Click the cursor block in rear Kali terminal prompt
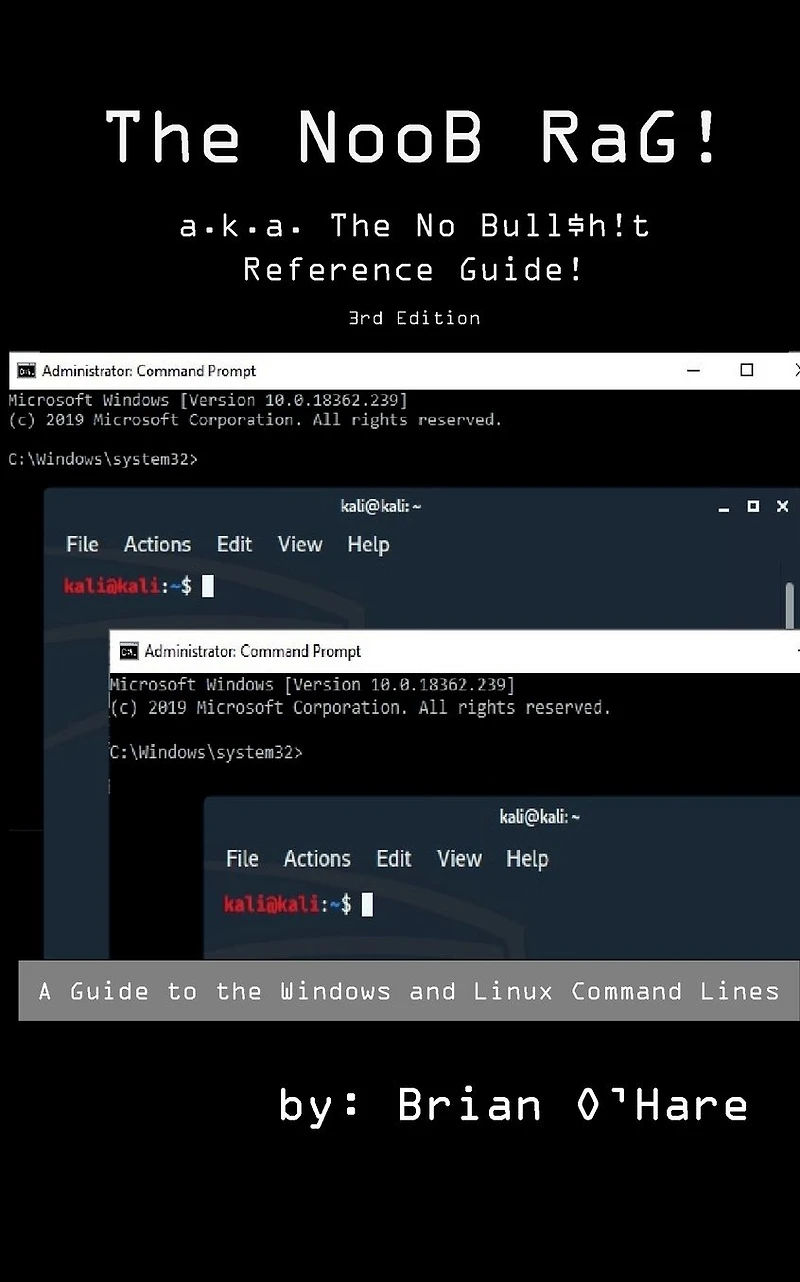Viewport: 800px width, 1282px height. coord(208,586)
